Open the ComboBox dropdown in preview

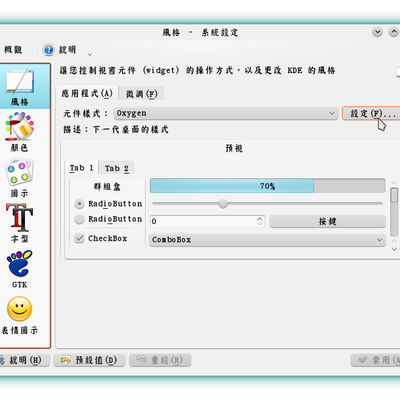coord(267,240)
